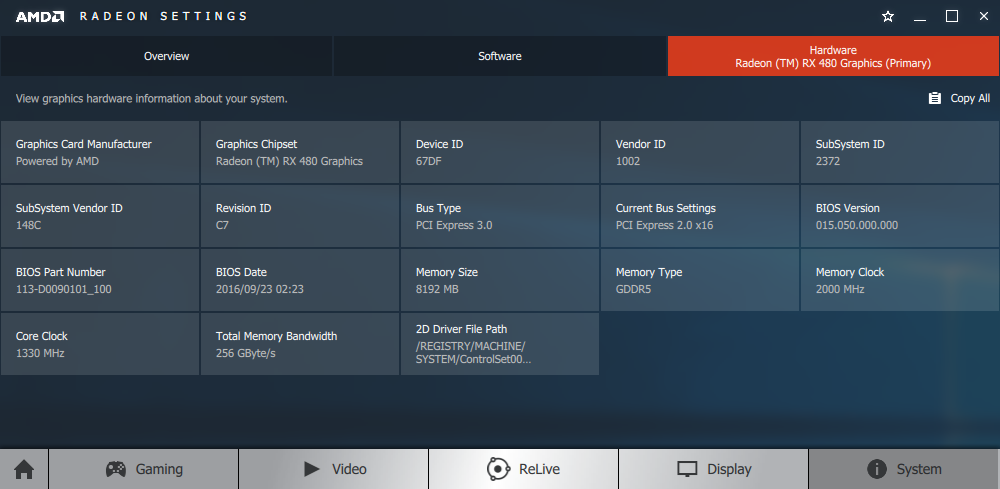Click Core Clock 1330 MHz value

coord(40,353)
